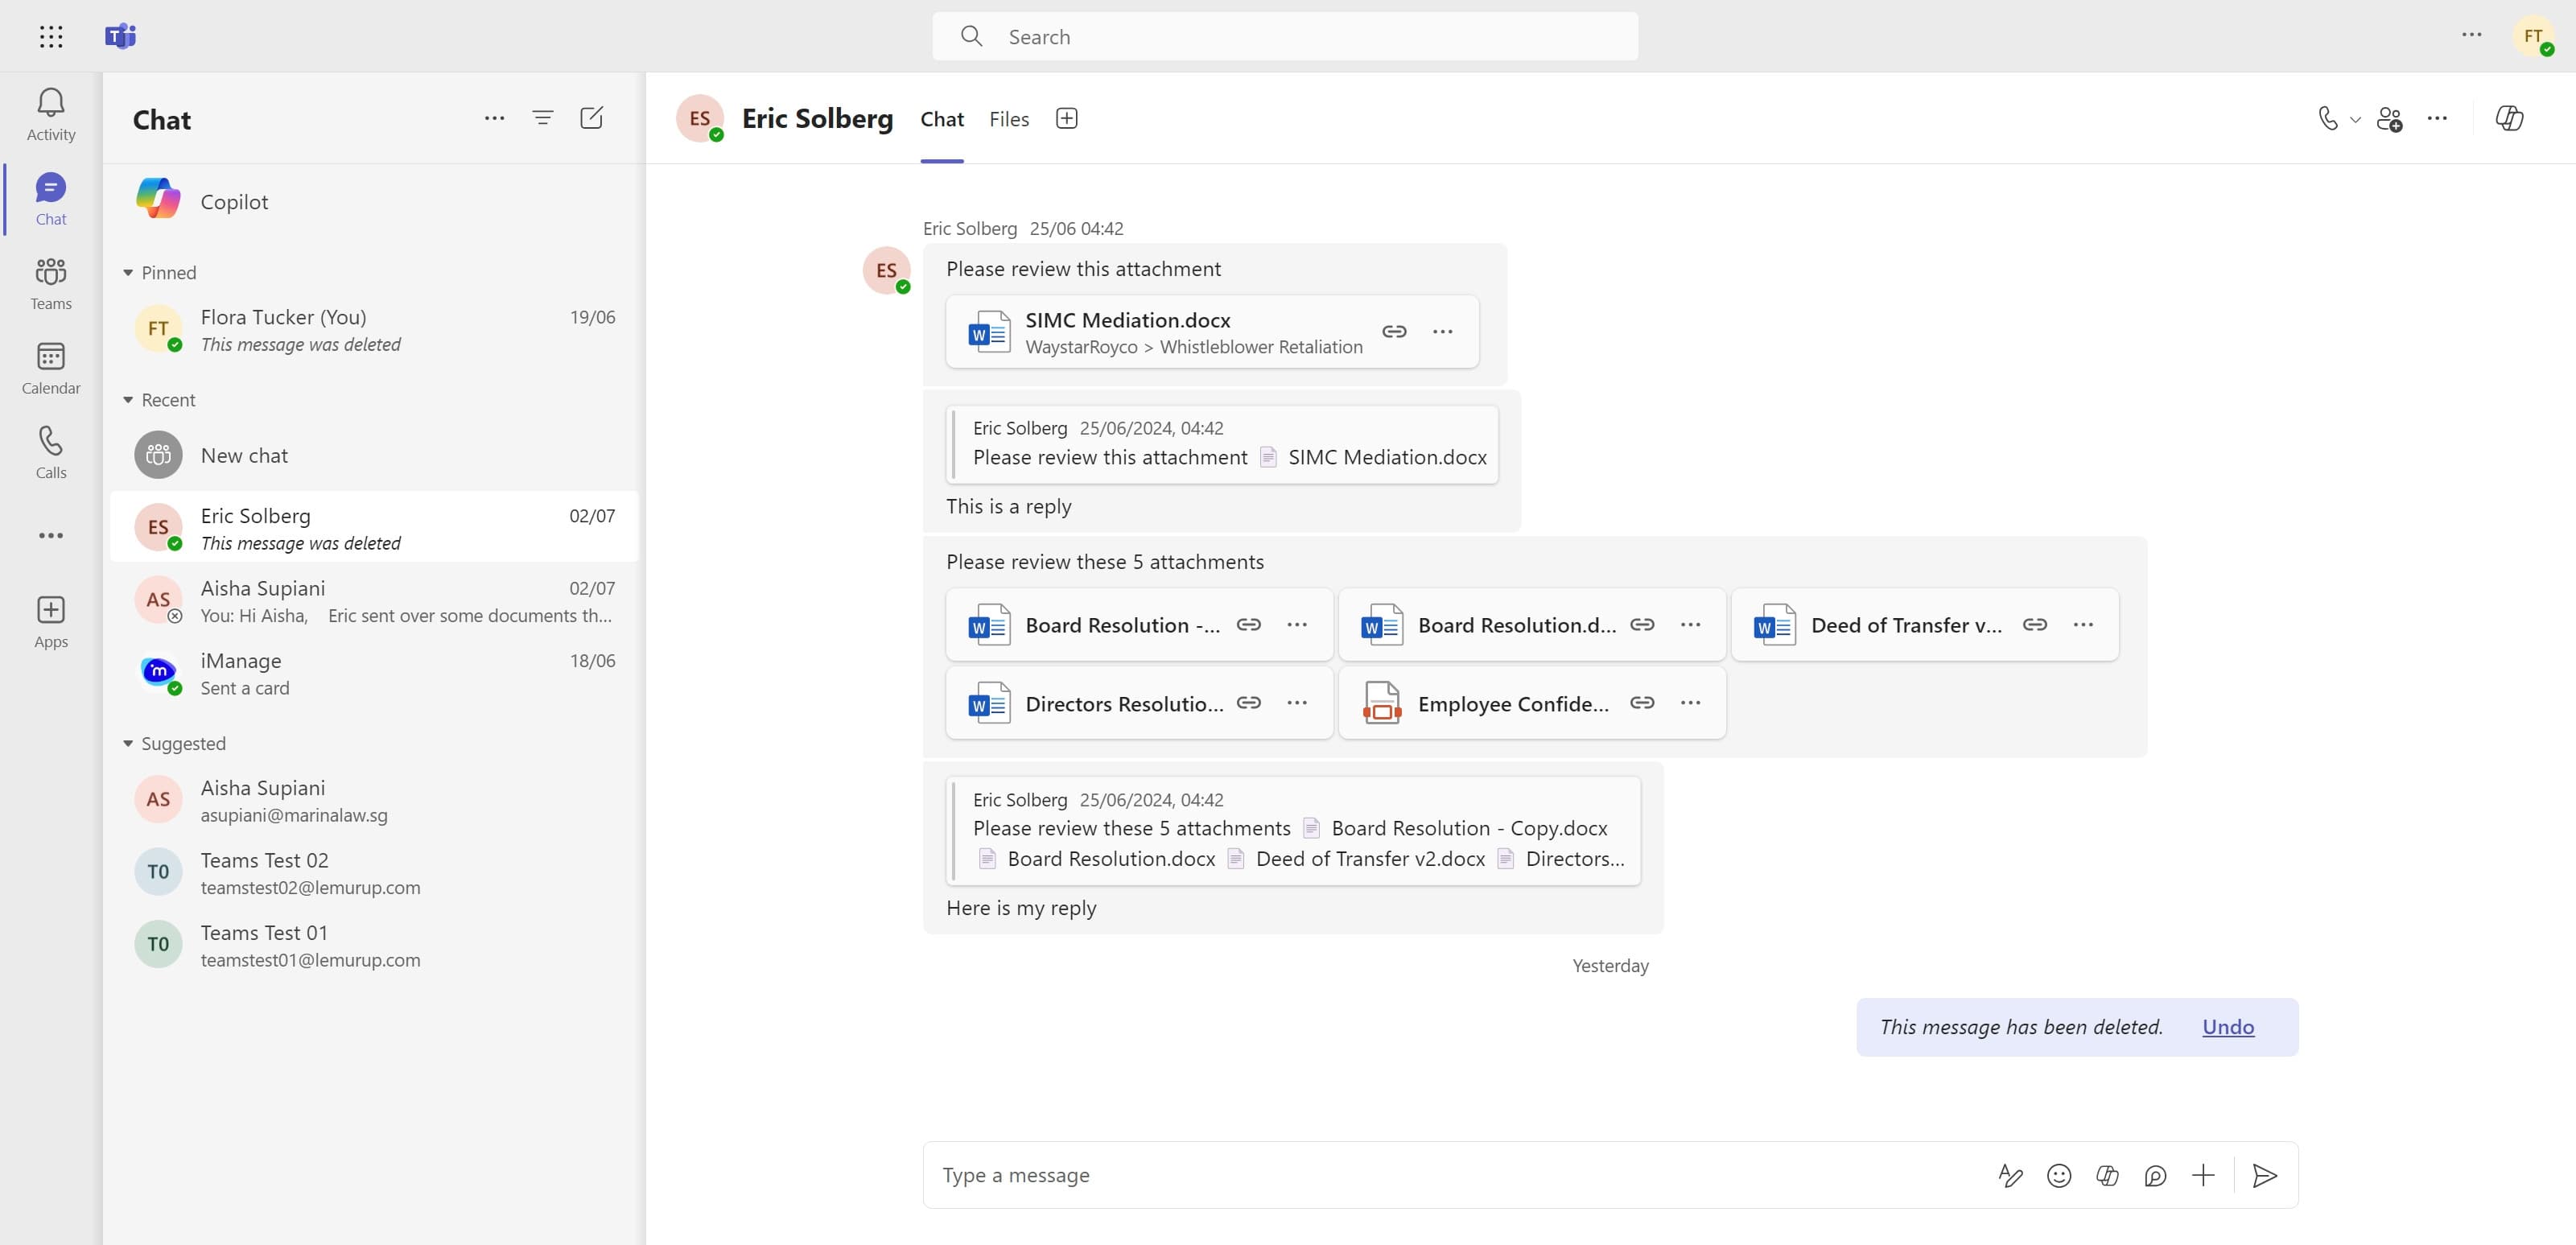Image resolution: width=2576 pixels, height=1245 pixels.
Task: Add a tab with plus icon
Action: pyautogui.click(x=1067, y=119)
